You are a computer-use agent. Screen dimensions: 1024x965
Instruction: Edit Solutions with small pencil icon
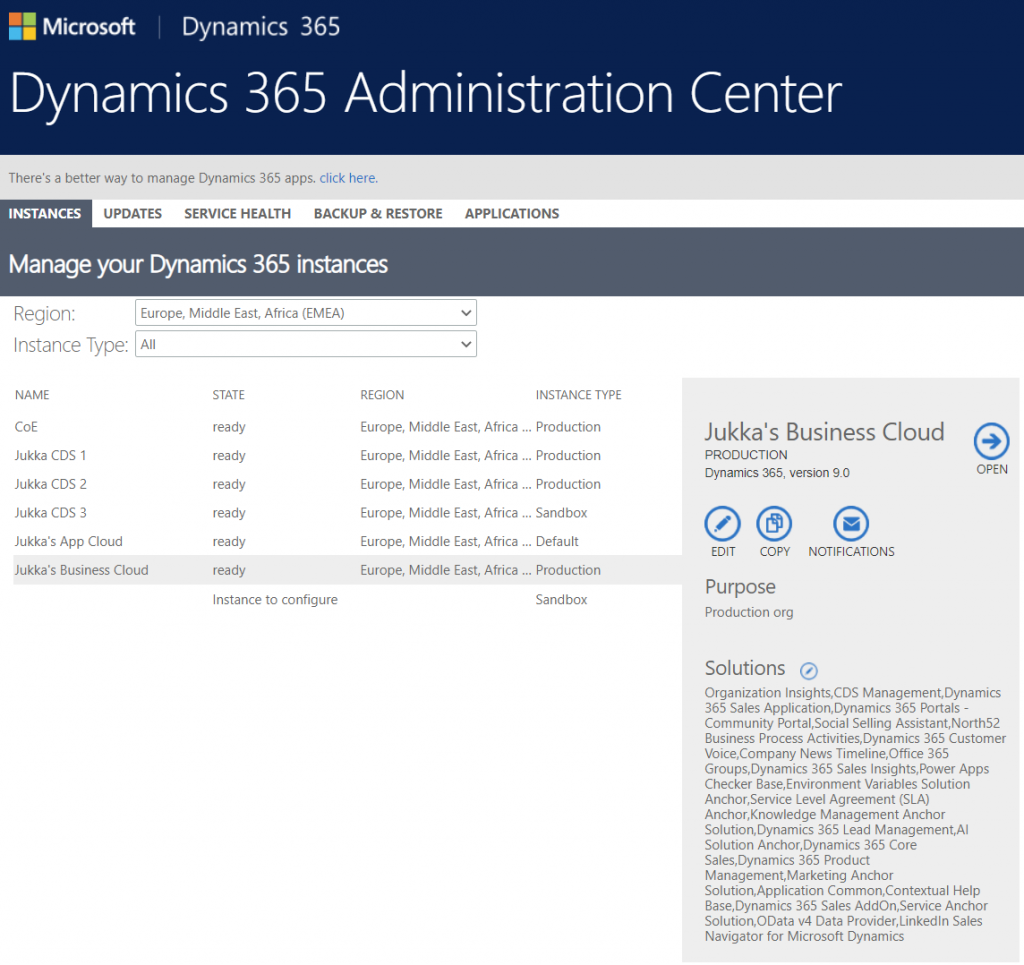pos(808,671)
